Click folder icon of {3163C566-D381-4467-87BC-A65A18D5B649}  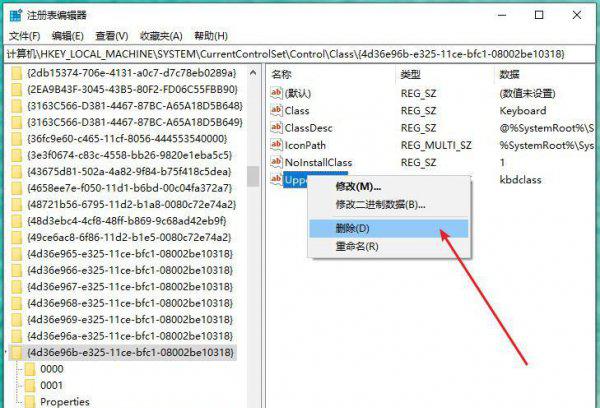click(x=16, y=122)
